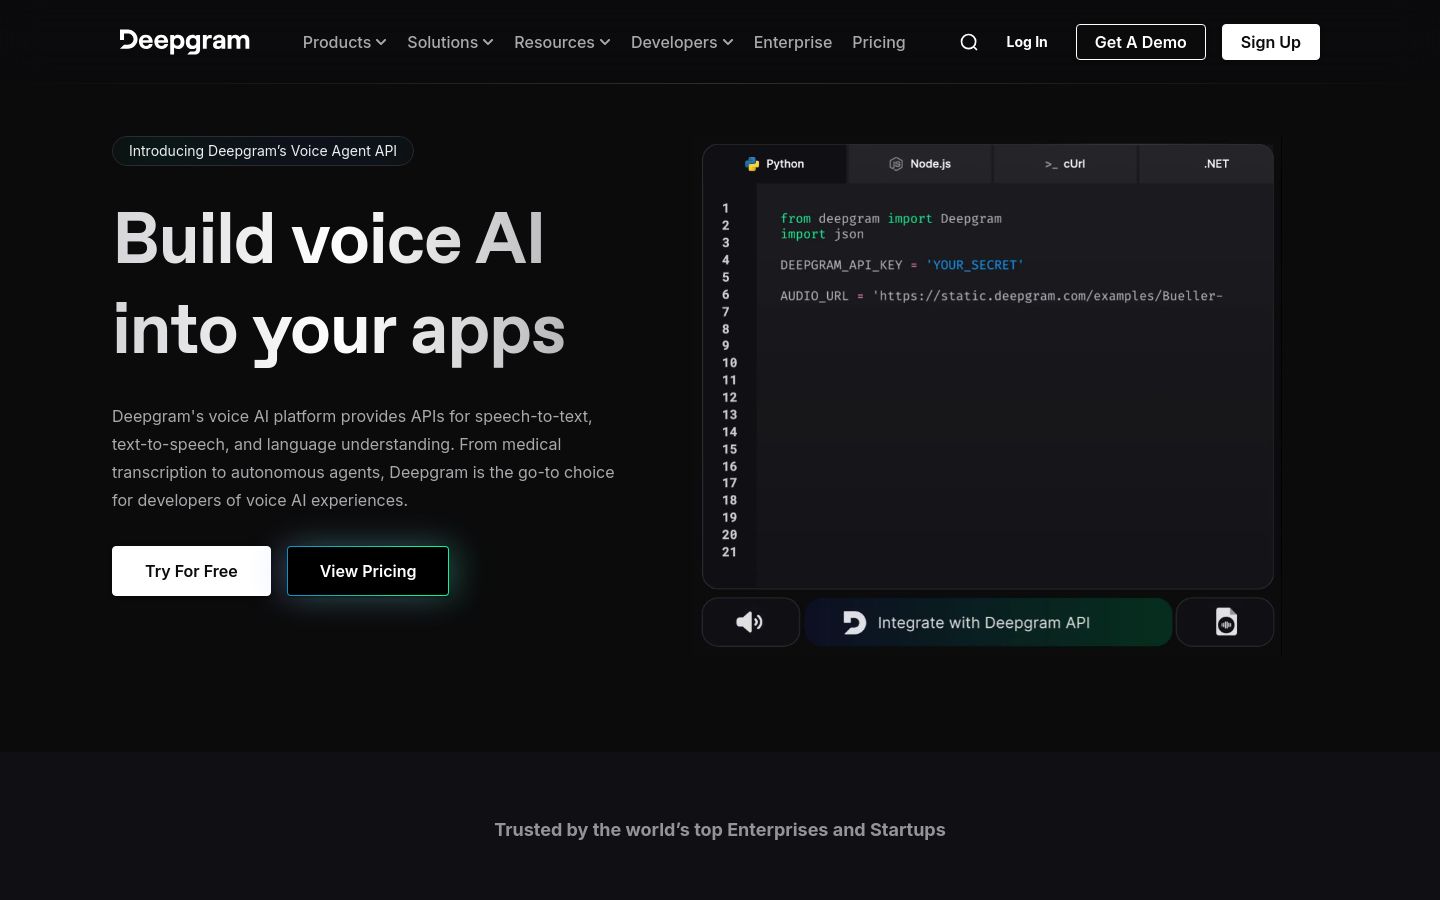
Task: Switch to the Python code tab
Action: pos(775,164)
